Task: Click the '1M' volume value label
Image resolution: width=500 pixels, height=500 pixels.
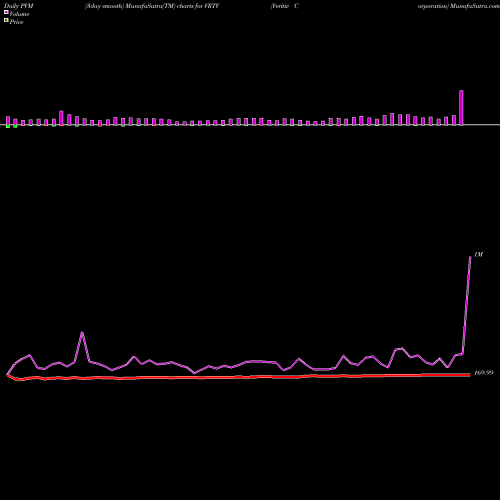Action: pyautogui.click(x=478, y=255)
